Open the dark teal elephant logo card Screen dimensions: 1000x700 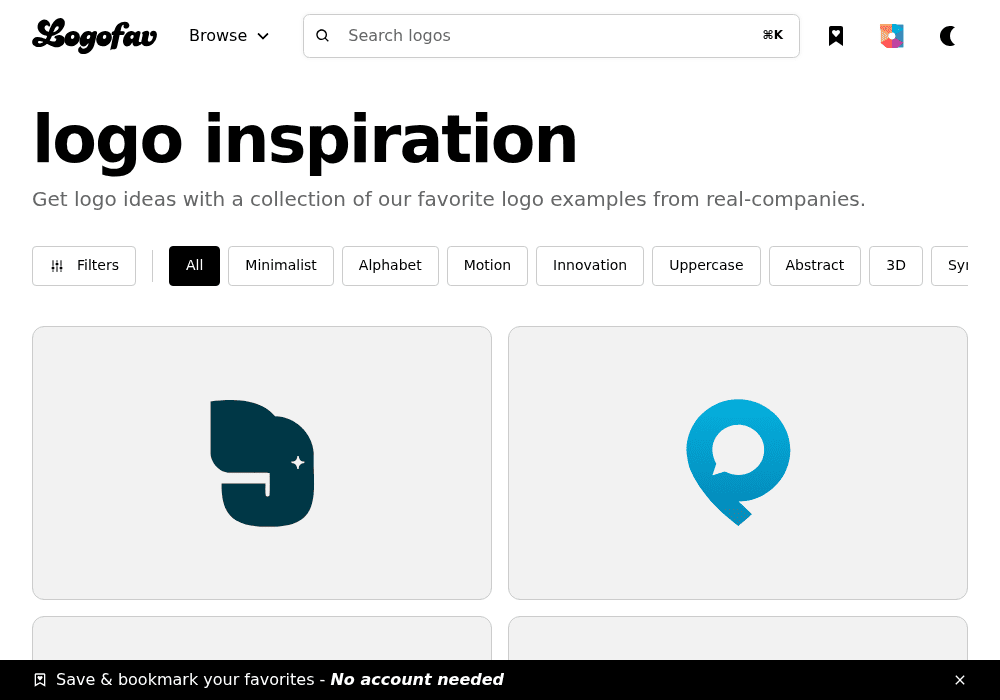pos(262,463)
